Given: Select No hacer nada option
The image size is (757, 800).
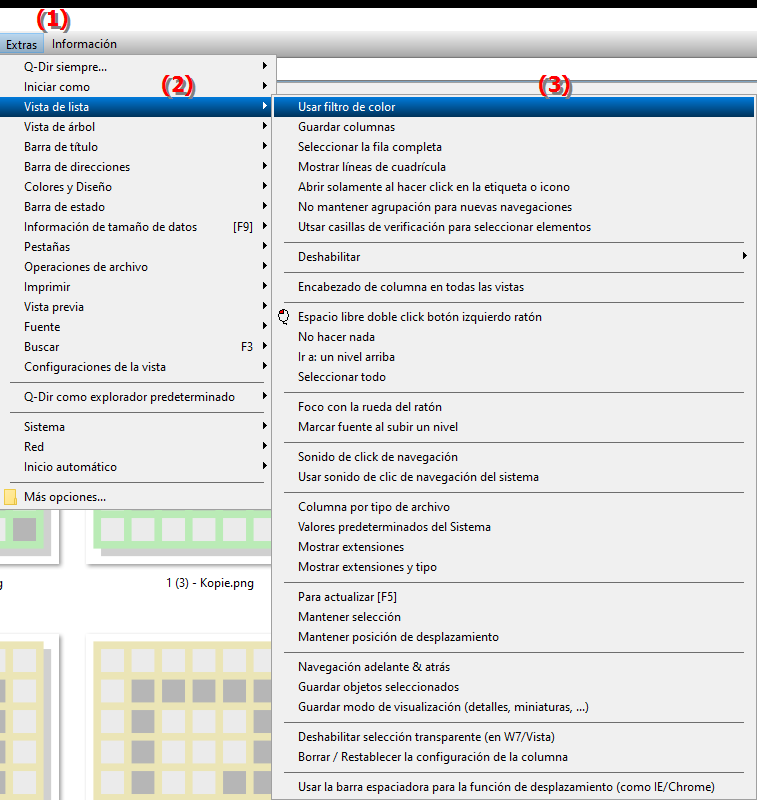Looking at the screenshot, I should click(514, 337).
